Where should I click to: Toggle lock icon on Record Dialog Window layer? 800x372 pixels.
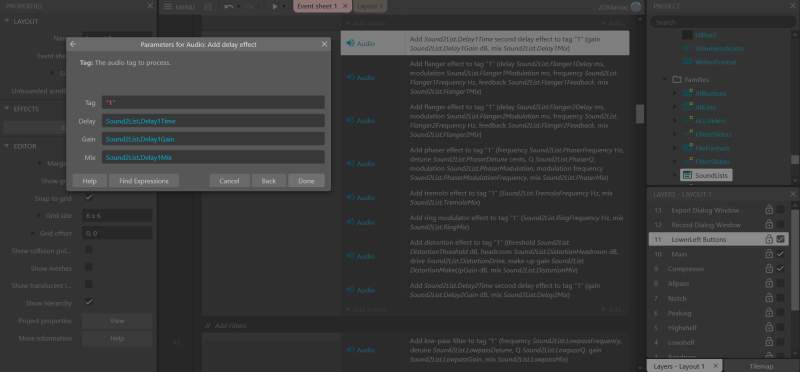tap(768, 225)
